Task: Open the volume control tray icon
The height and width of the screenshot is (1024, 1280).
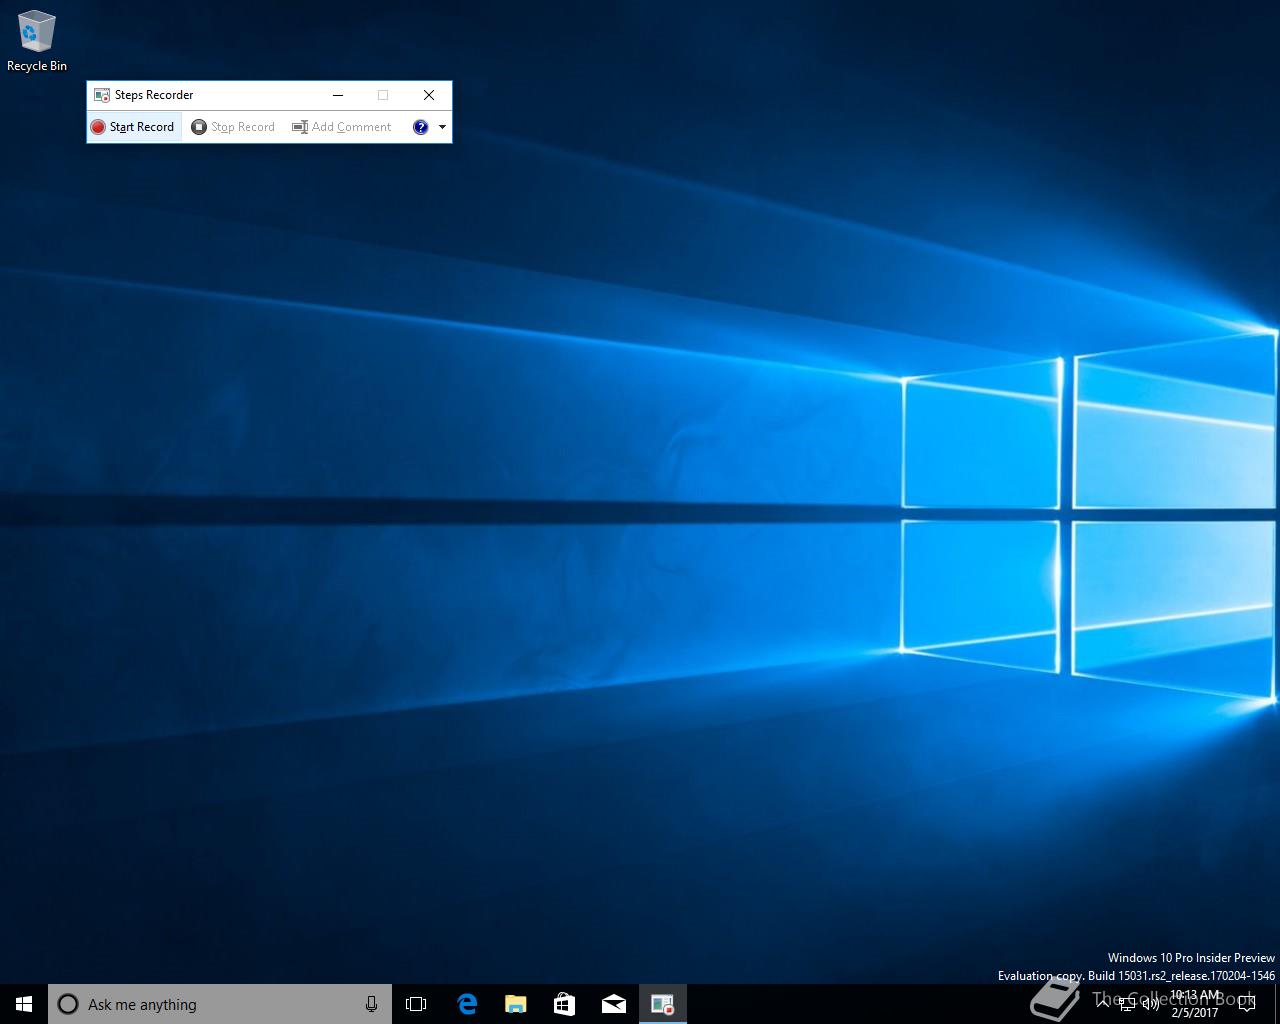Action: pos(1150,1004)
